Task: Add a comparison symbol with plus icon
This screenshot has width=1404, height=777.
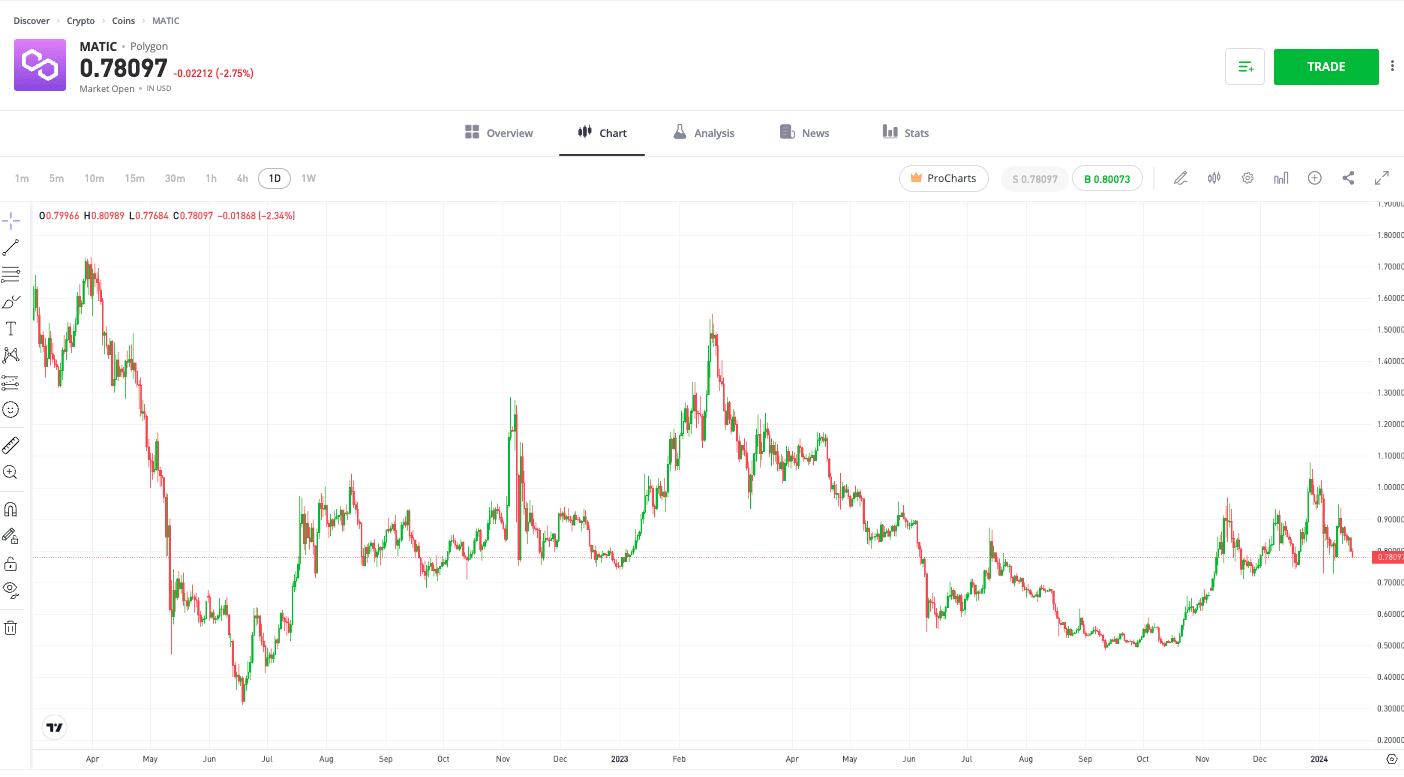Action: [1315, 178]
